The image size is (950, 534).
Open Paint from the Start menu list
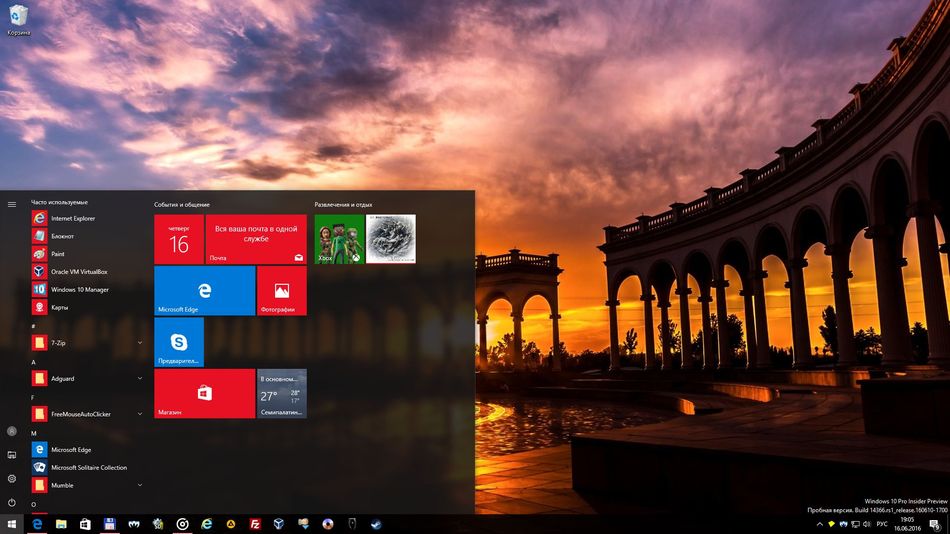[88, 254]
